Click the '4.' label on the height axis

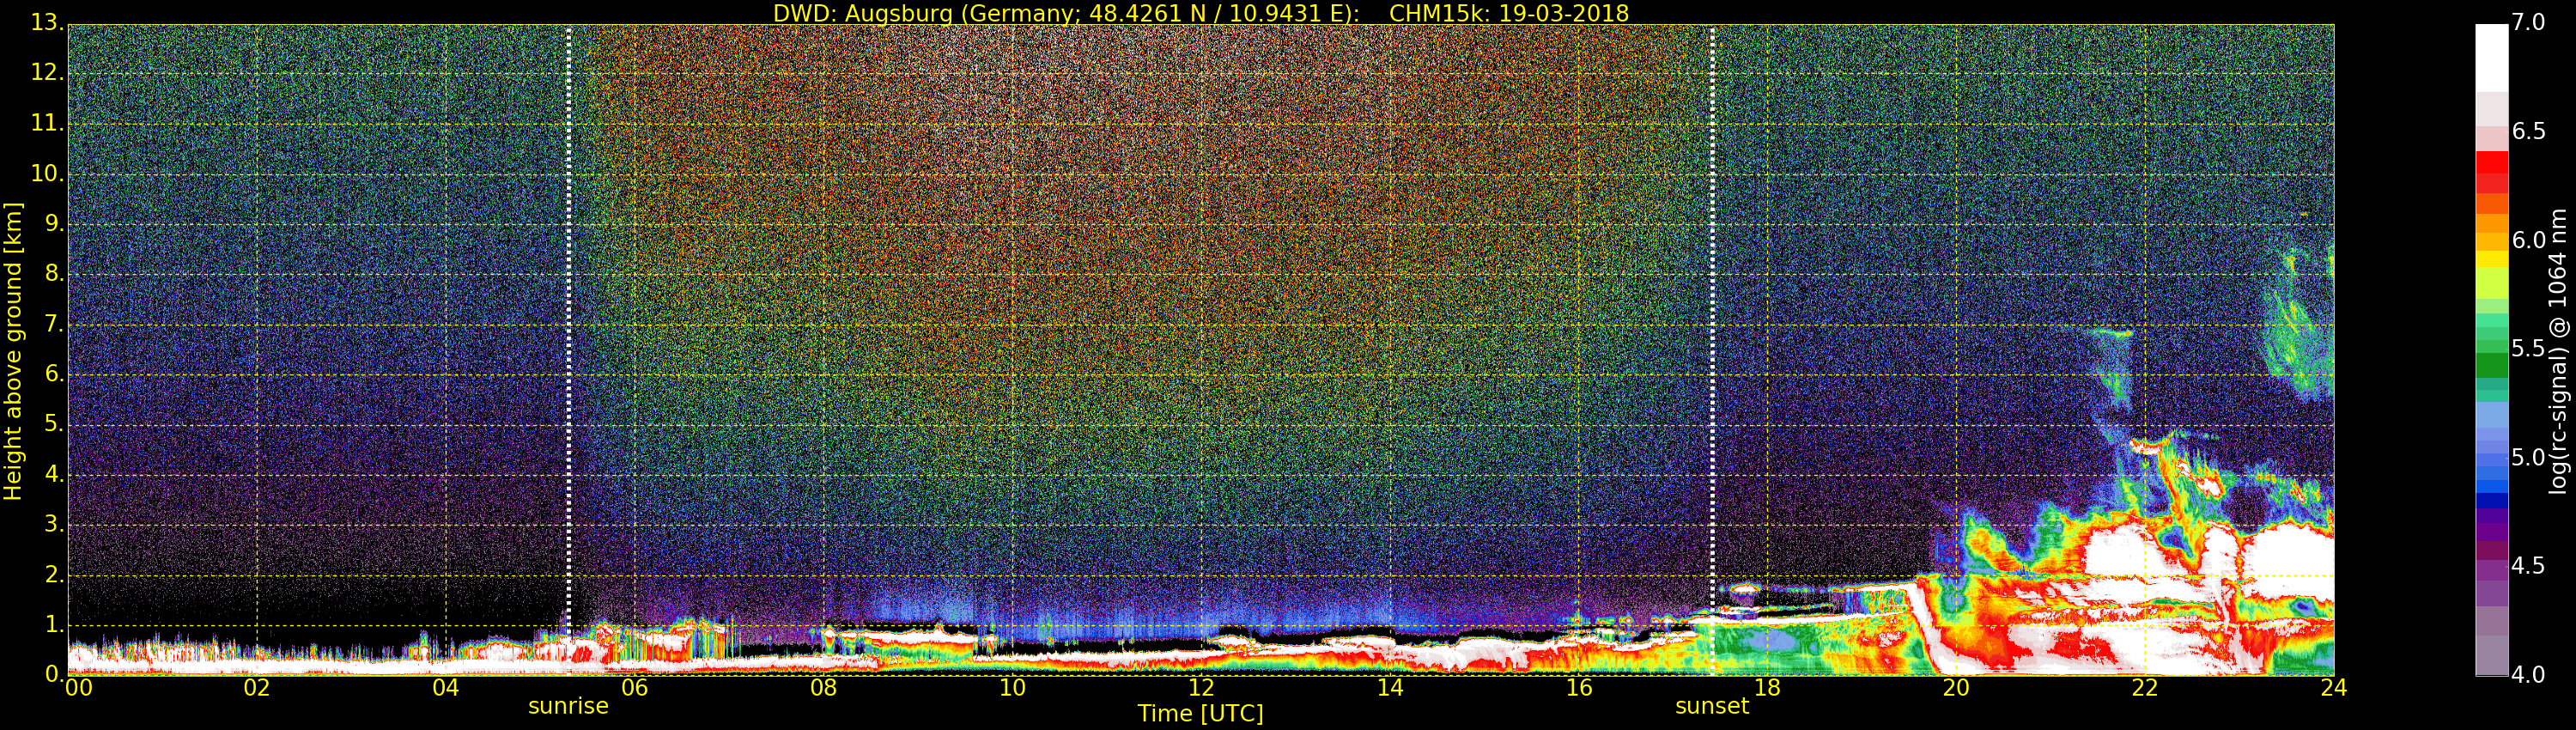54,474
